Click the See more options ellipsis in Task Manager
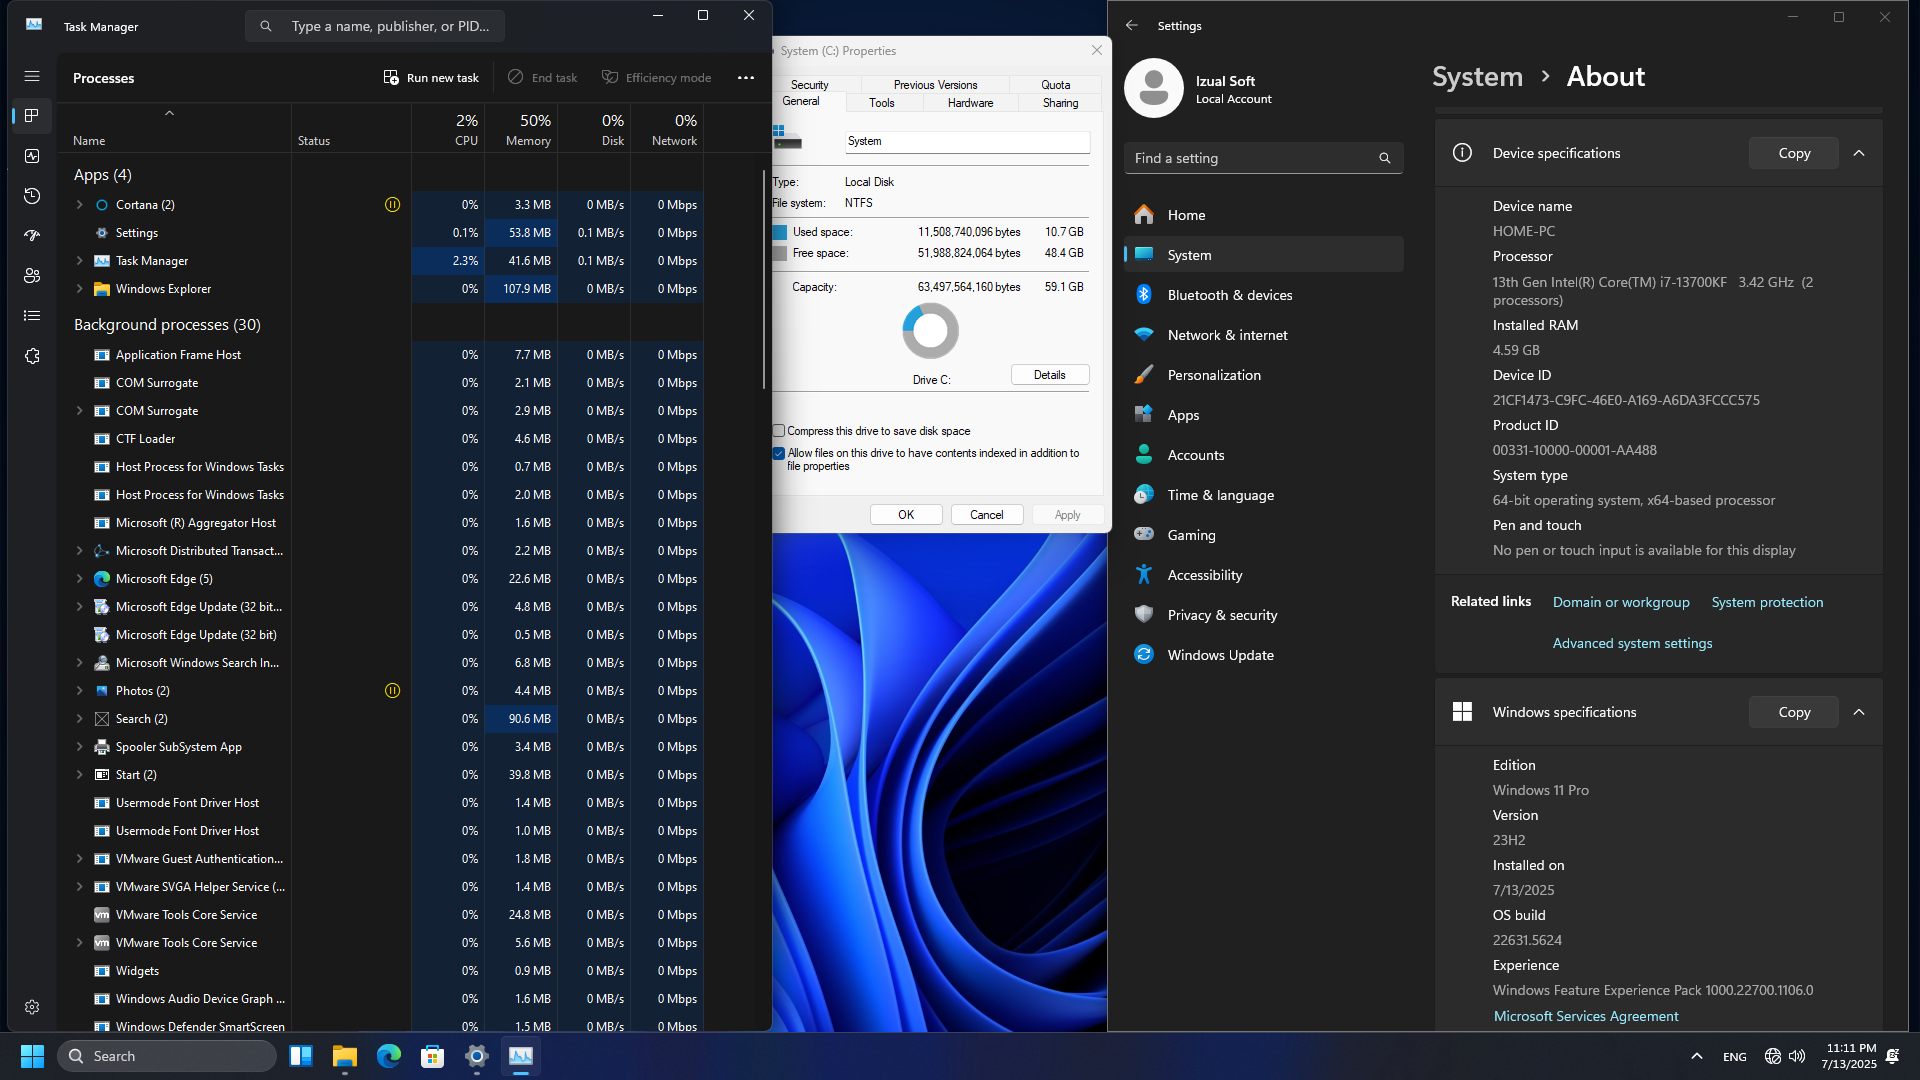The image size is (1920, 1080). [746, 78]
